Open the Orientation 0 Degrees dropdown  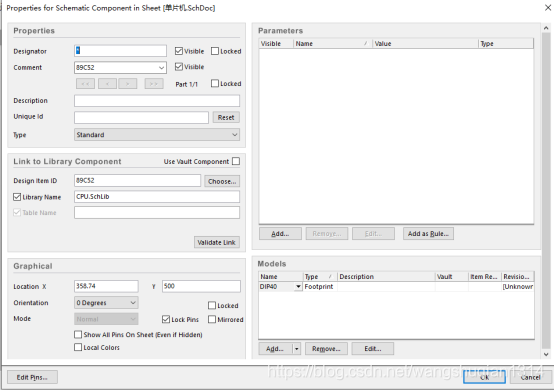[133, 303]
